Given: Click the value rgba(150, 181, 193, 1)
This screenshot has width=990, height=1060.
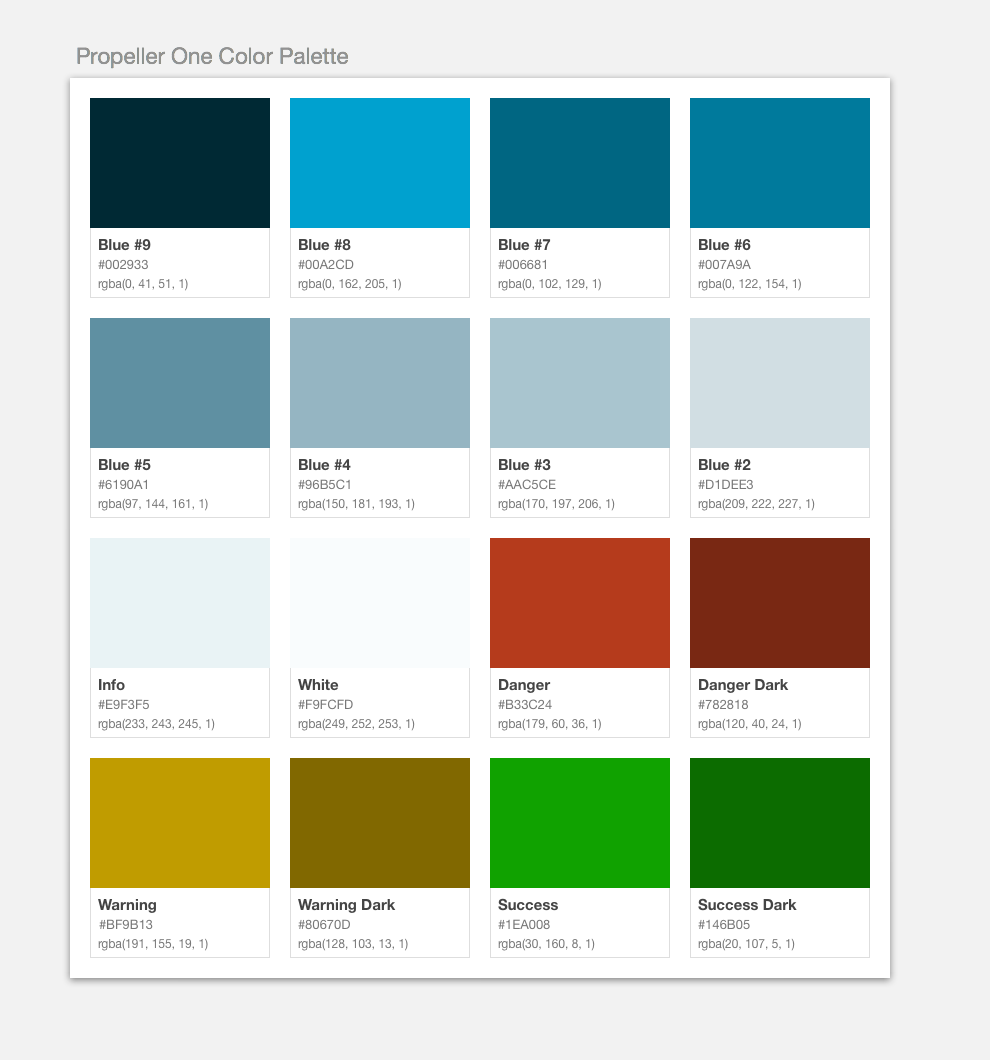Looking at the screenshot, I should pos(356,504).
